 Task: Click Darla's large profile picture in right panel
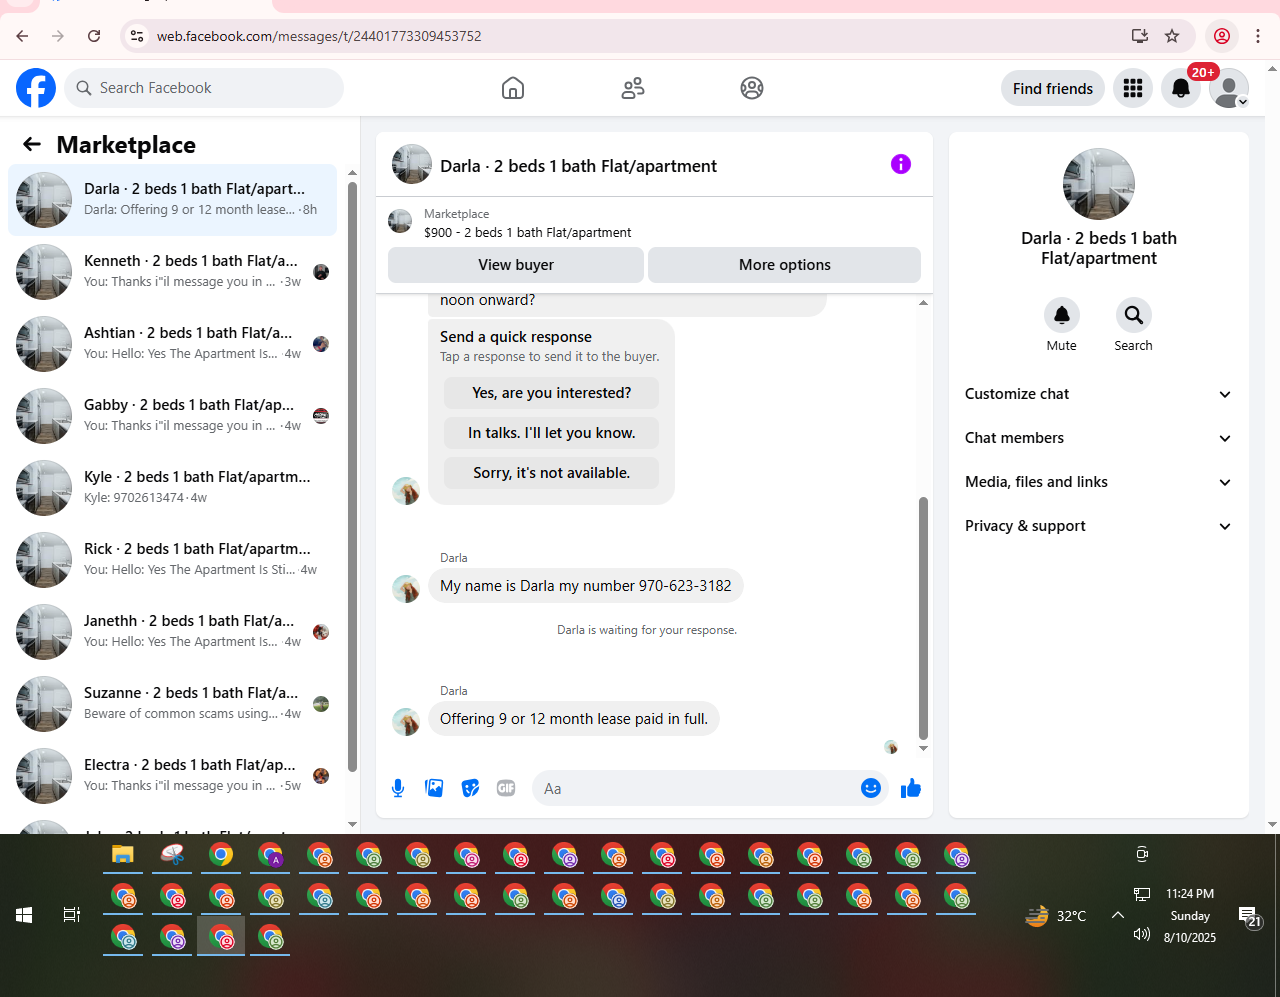tap(1099, 184)
